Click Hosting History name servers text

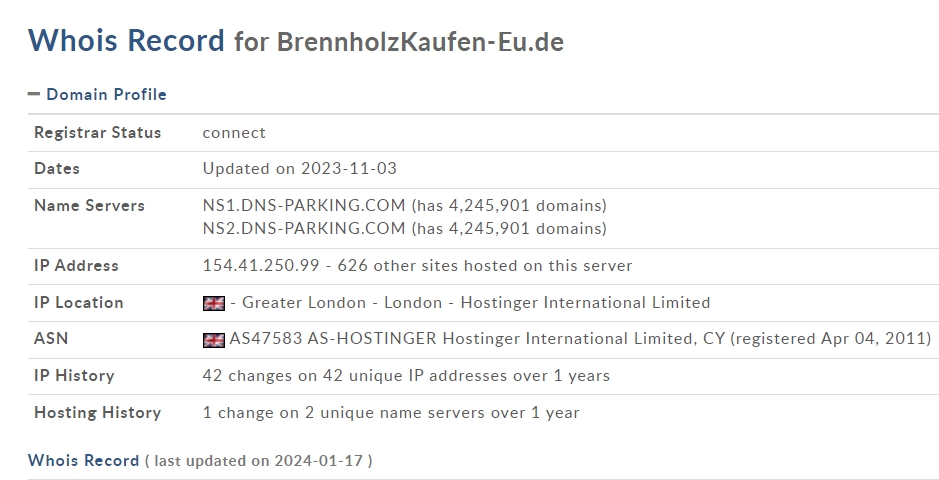[x=391, y=413]
